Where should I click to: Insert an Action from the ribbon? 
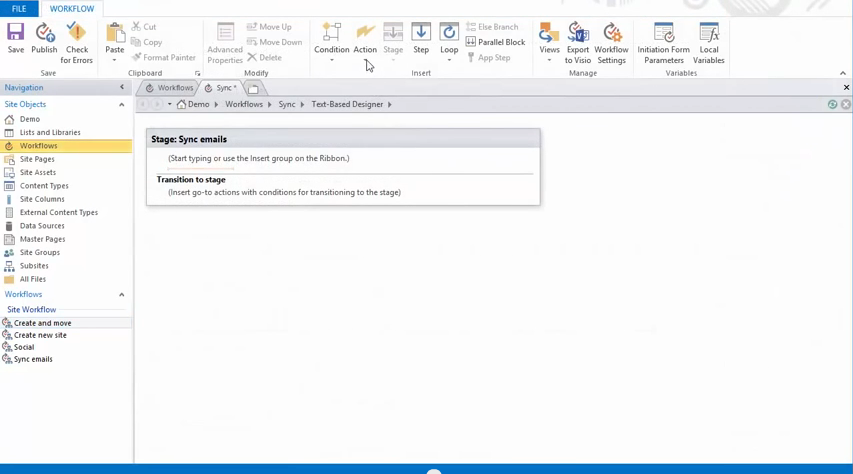[365, 38]
